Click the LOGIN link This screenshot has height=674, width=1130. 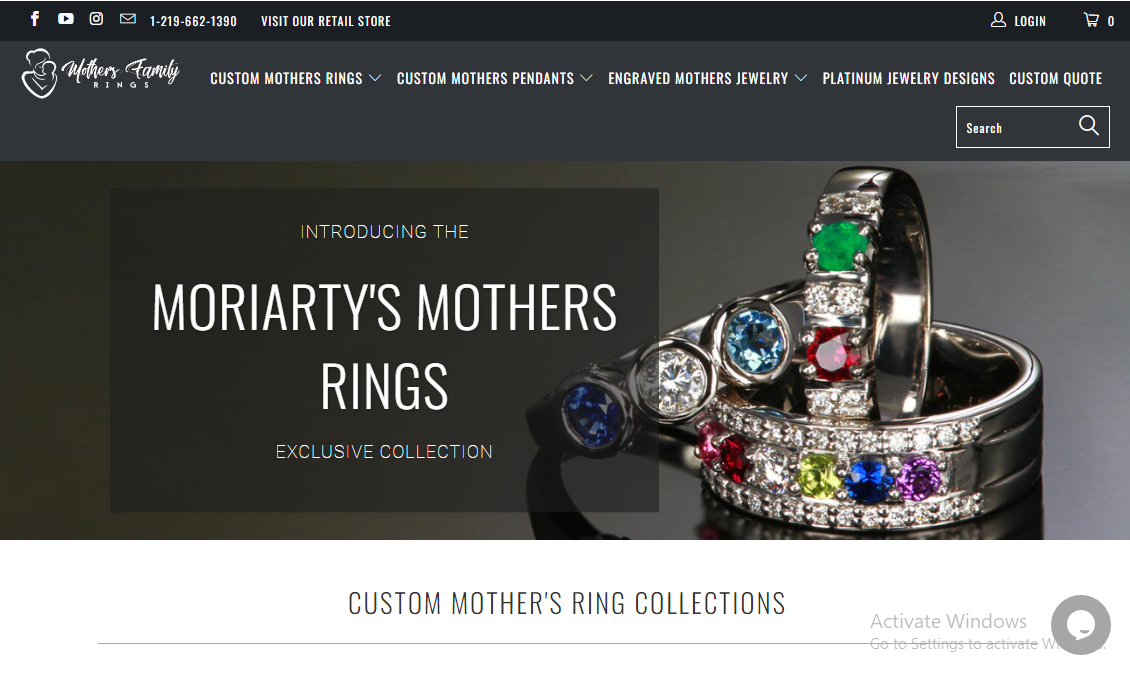(1030, 21)
